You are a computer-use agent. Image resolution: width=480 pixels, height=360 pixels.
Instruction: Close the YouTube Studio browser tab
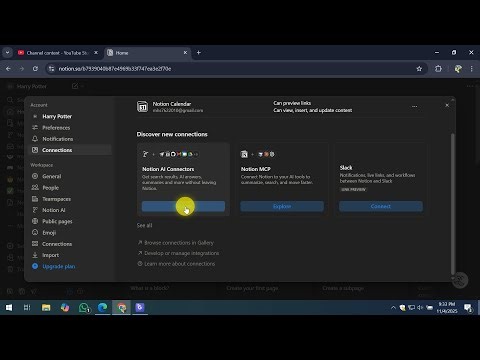point(96,53)
